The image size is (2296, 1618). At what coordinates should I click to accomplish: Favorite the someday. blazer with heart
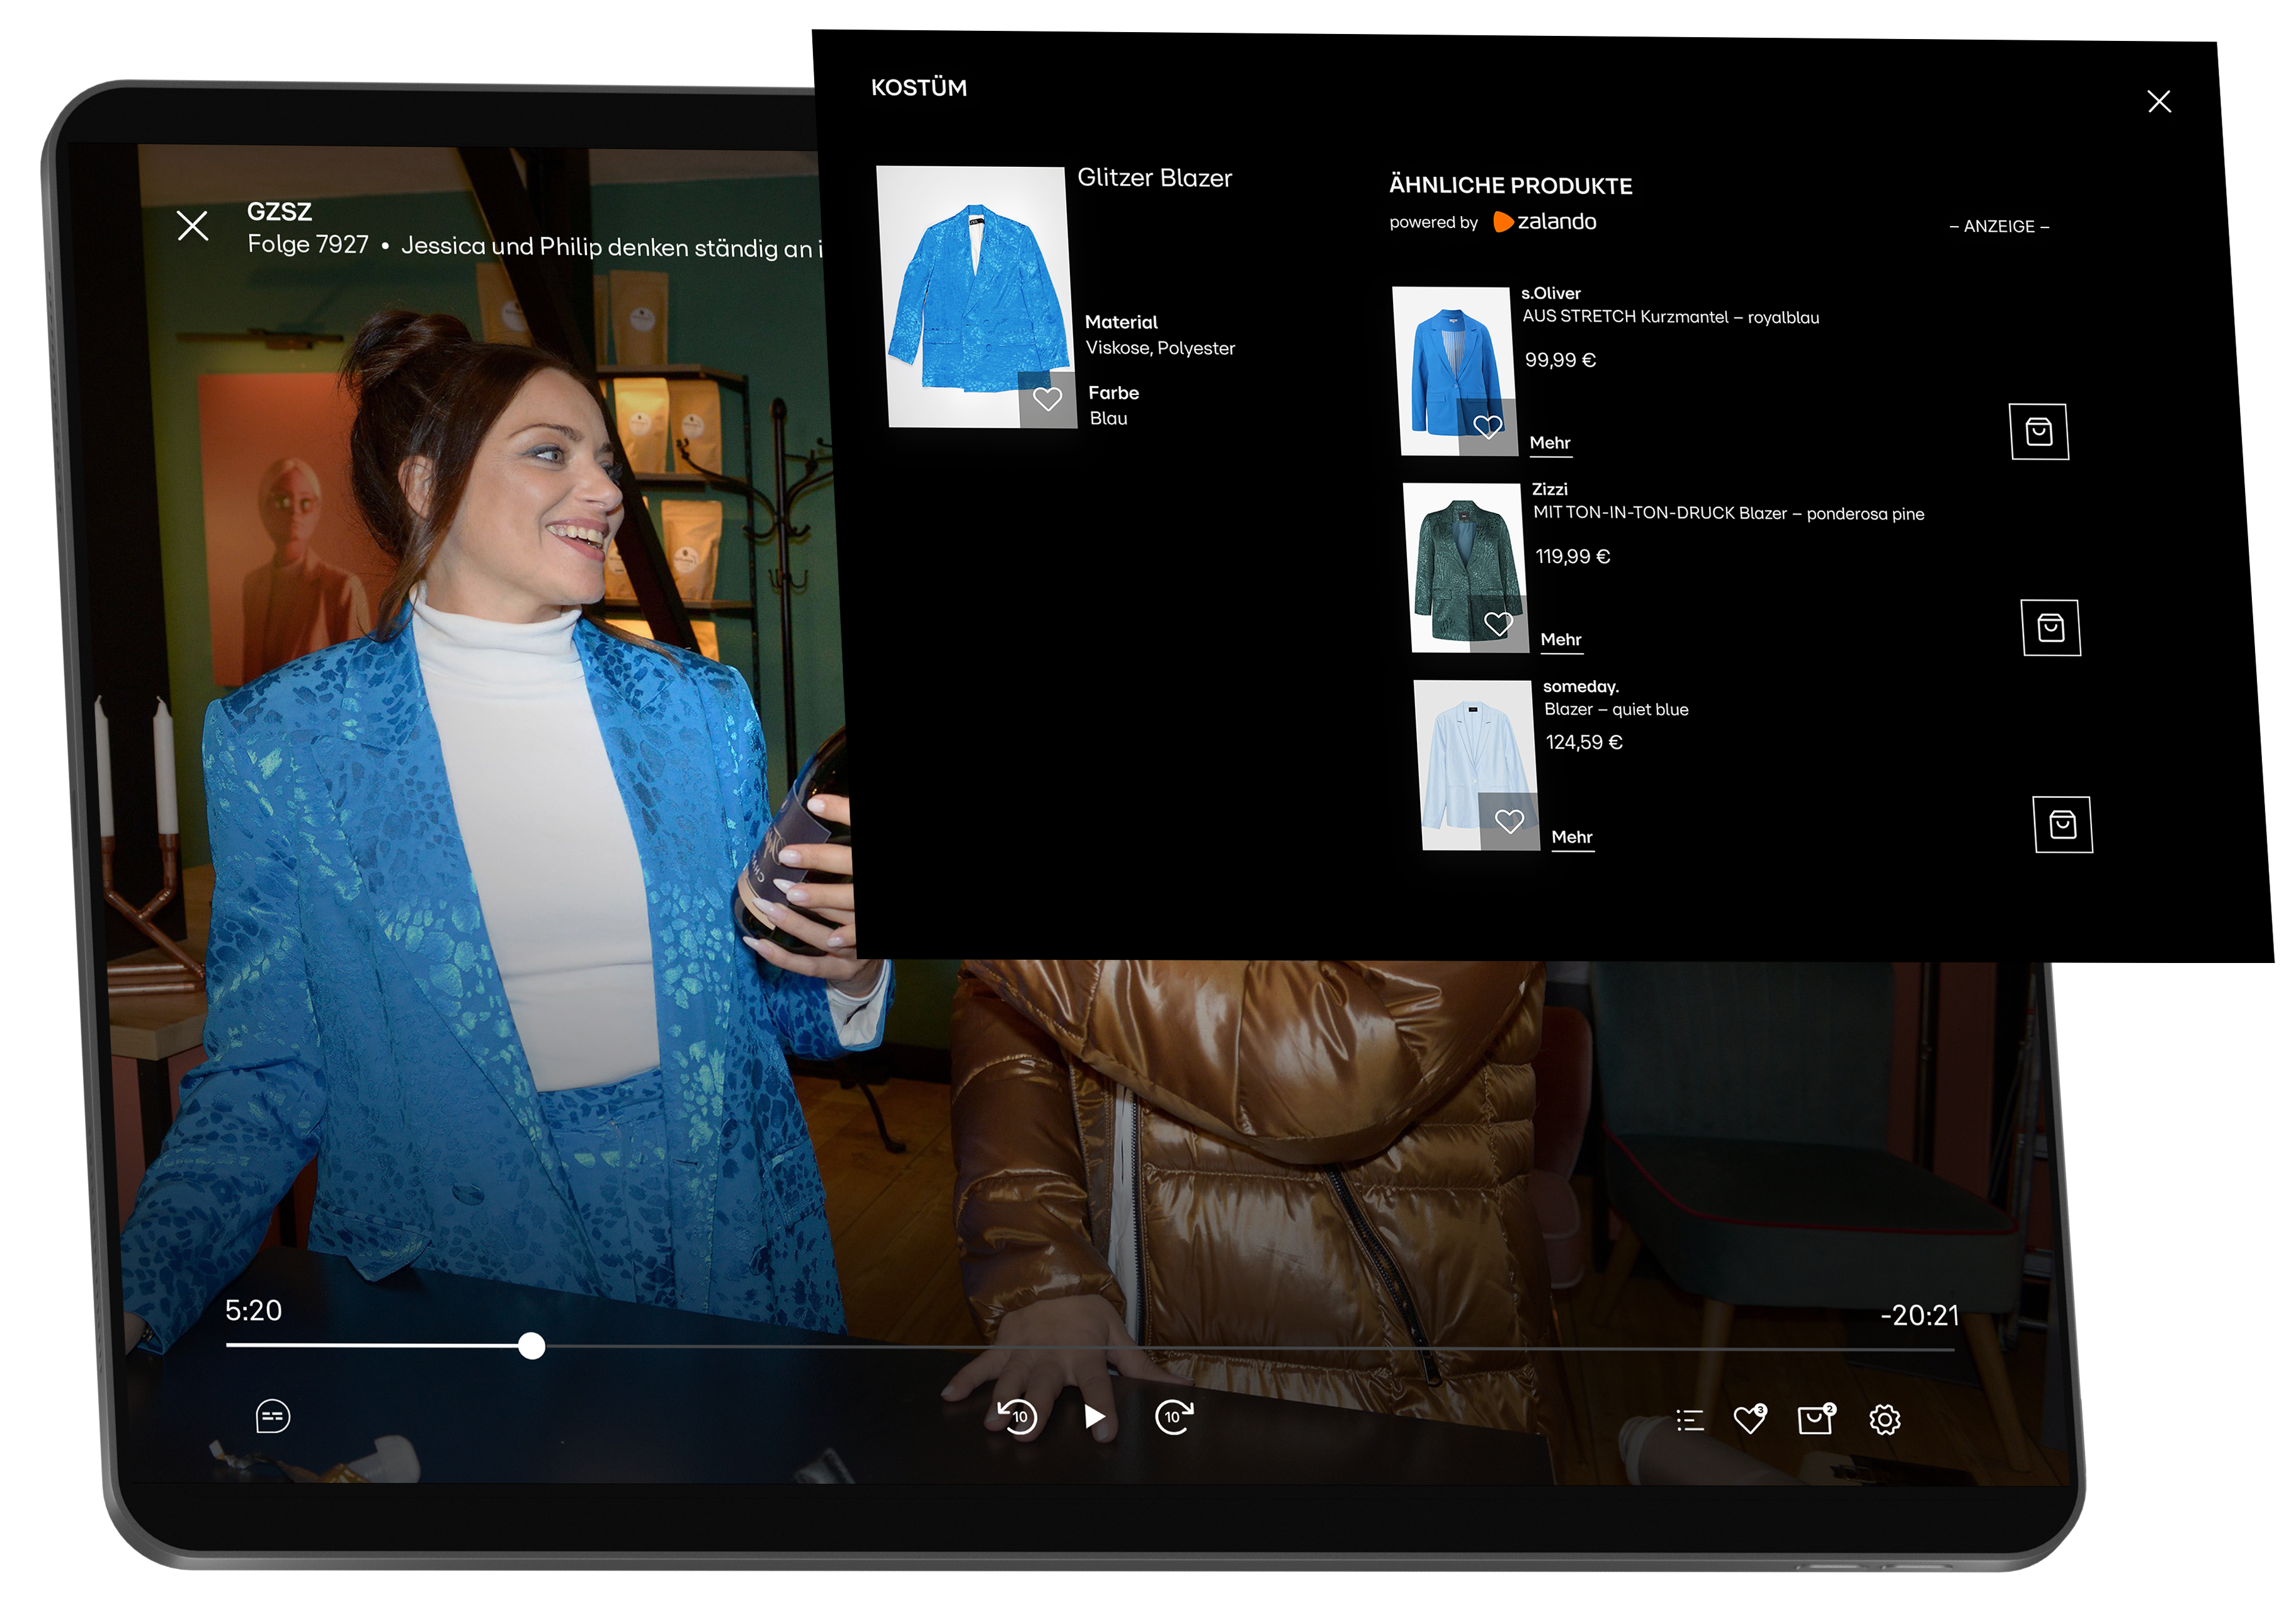[x=1509, y=822]
